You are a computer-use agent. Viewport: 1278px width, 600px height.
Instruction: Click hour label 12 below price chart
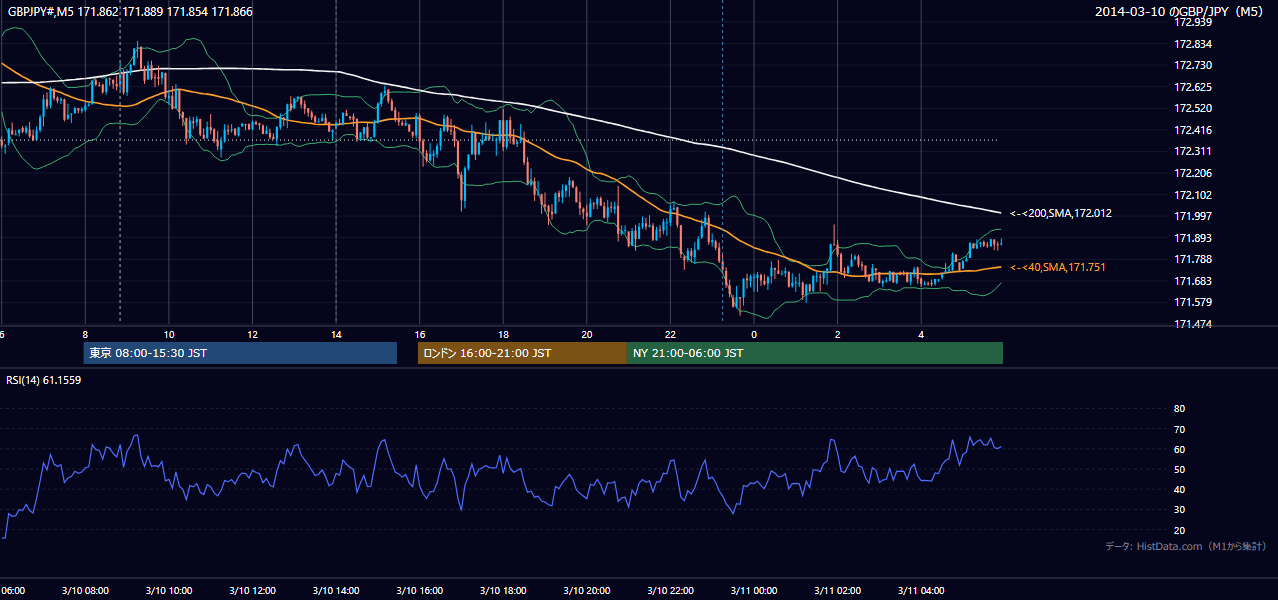pyautogui.click(x=253, y=334)
